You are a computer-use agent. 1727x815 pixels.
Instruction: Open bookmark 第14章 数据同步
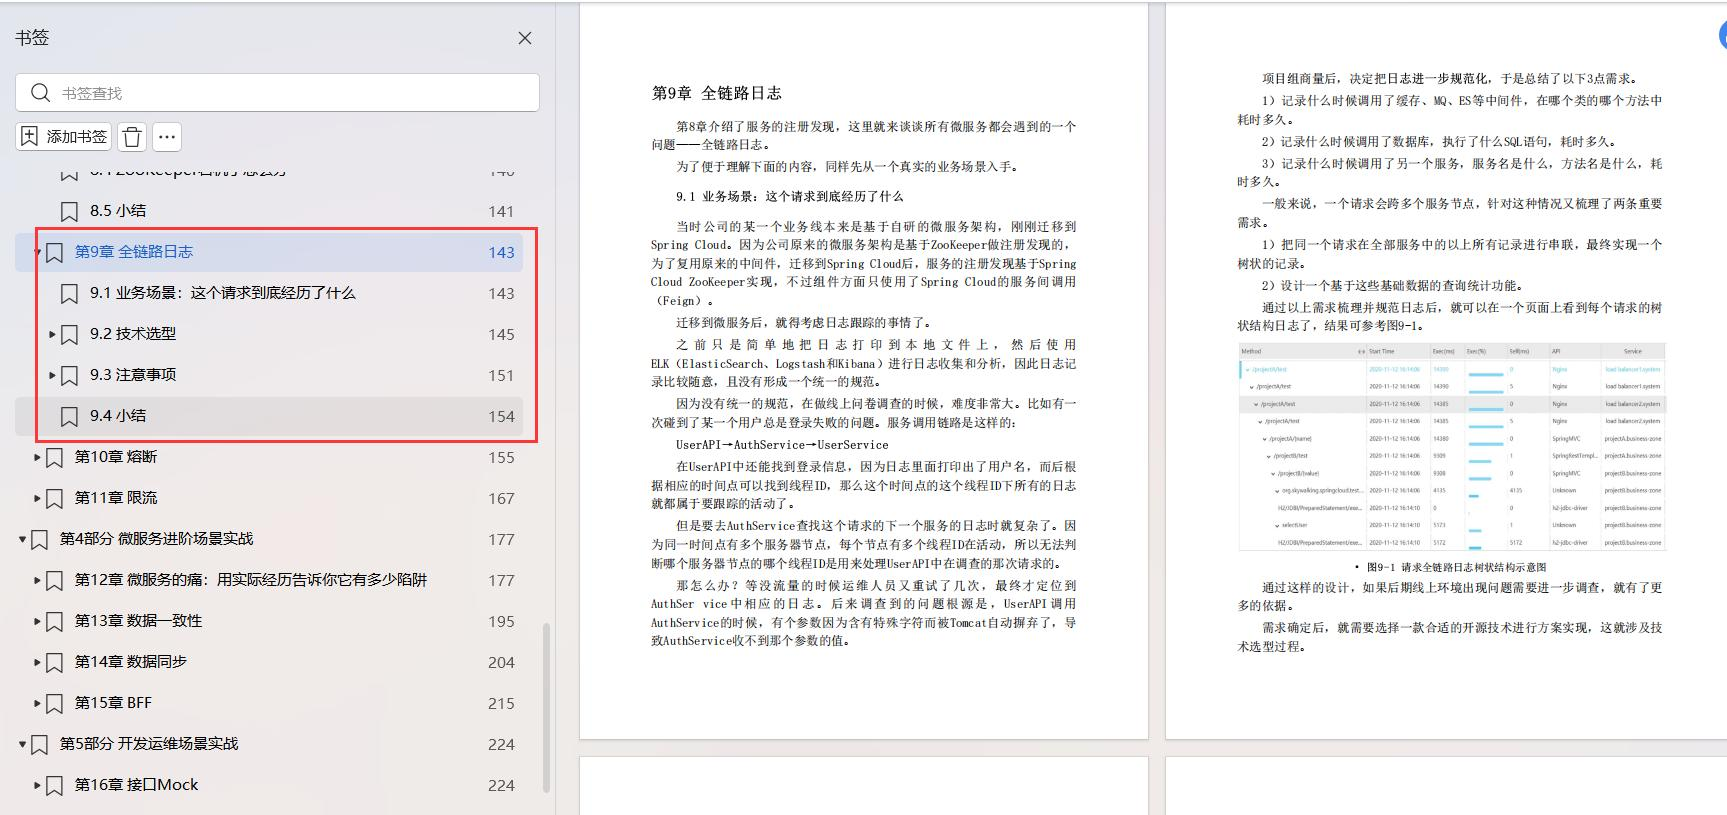click(x=131, y=662)
